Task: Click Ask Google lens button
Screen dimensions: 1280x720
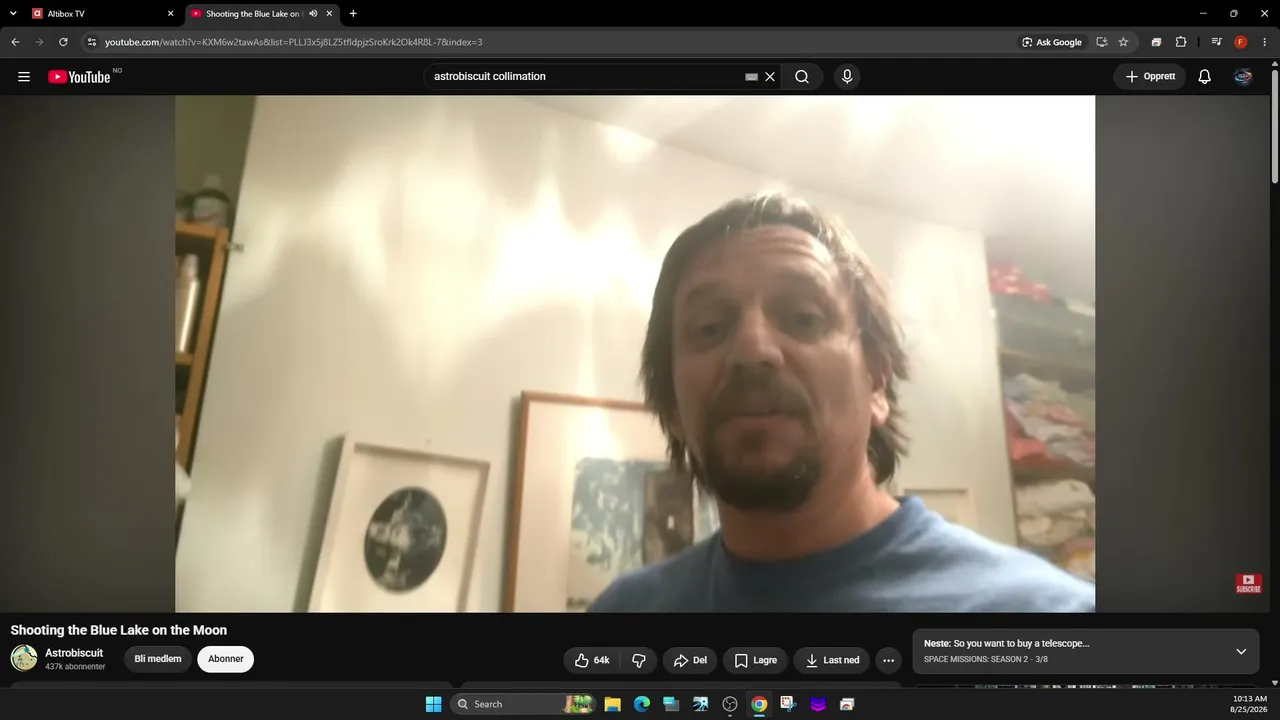Action: pos(1052,42)
